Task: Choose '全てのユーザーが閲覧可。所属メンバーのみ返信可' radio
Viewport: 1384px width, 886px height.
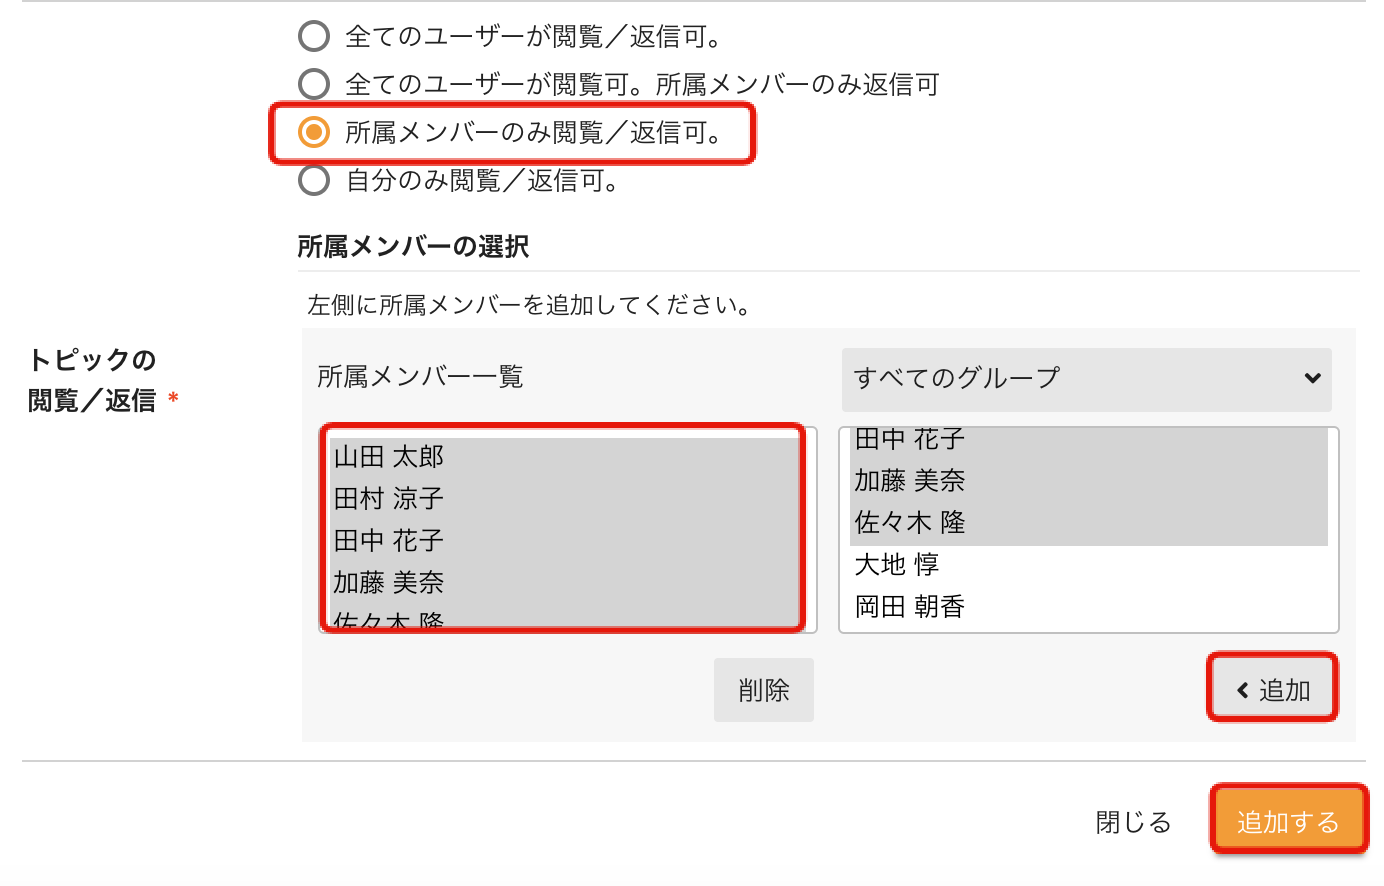Action: click(314, 84)
